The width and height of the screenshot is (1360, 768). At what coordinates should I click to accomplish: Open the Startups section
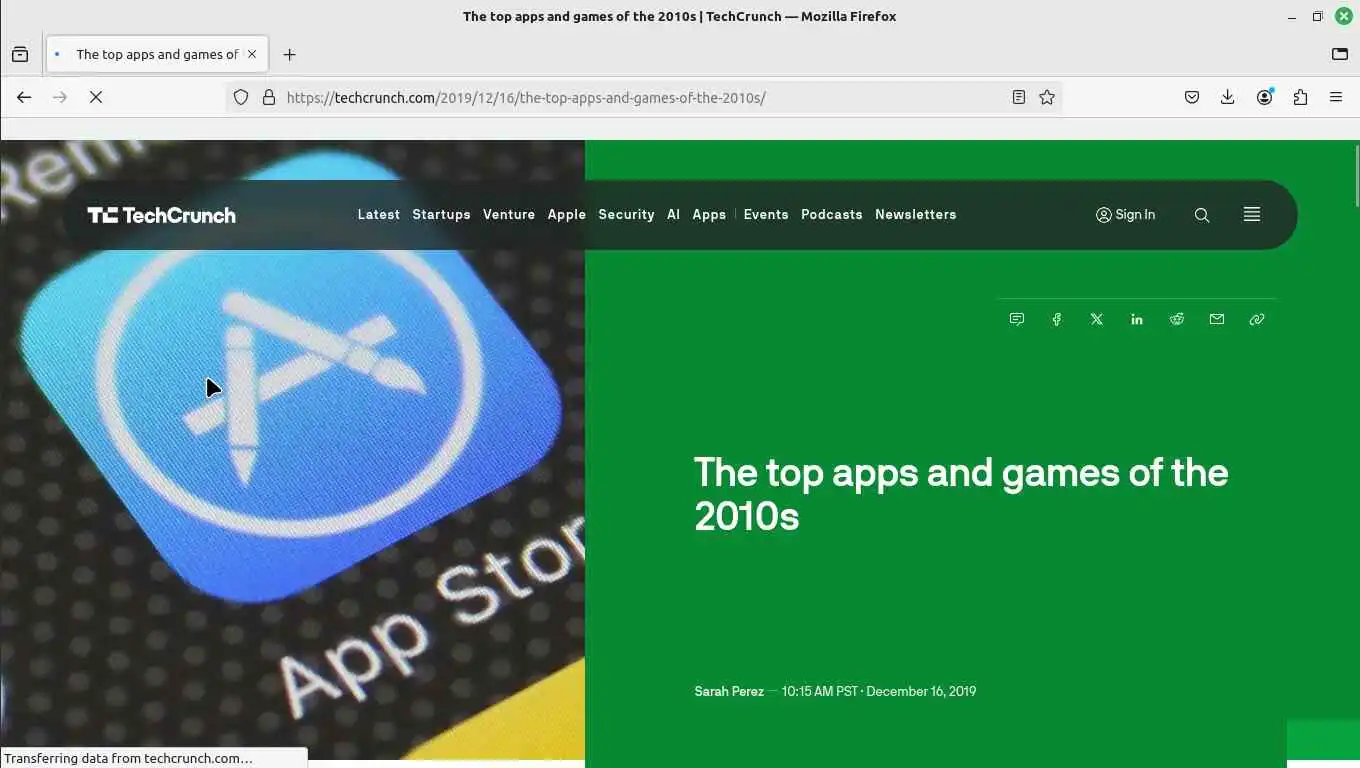441,214
